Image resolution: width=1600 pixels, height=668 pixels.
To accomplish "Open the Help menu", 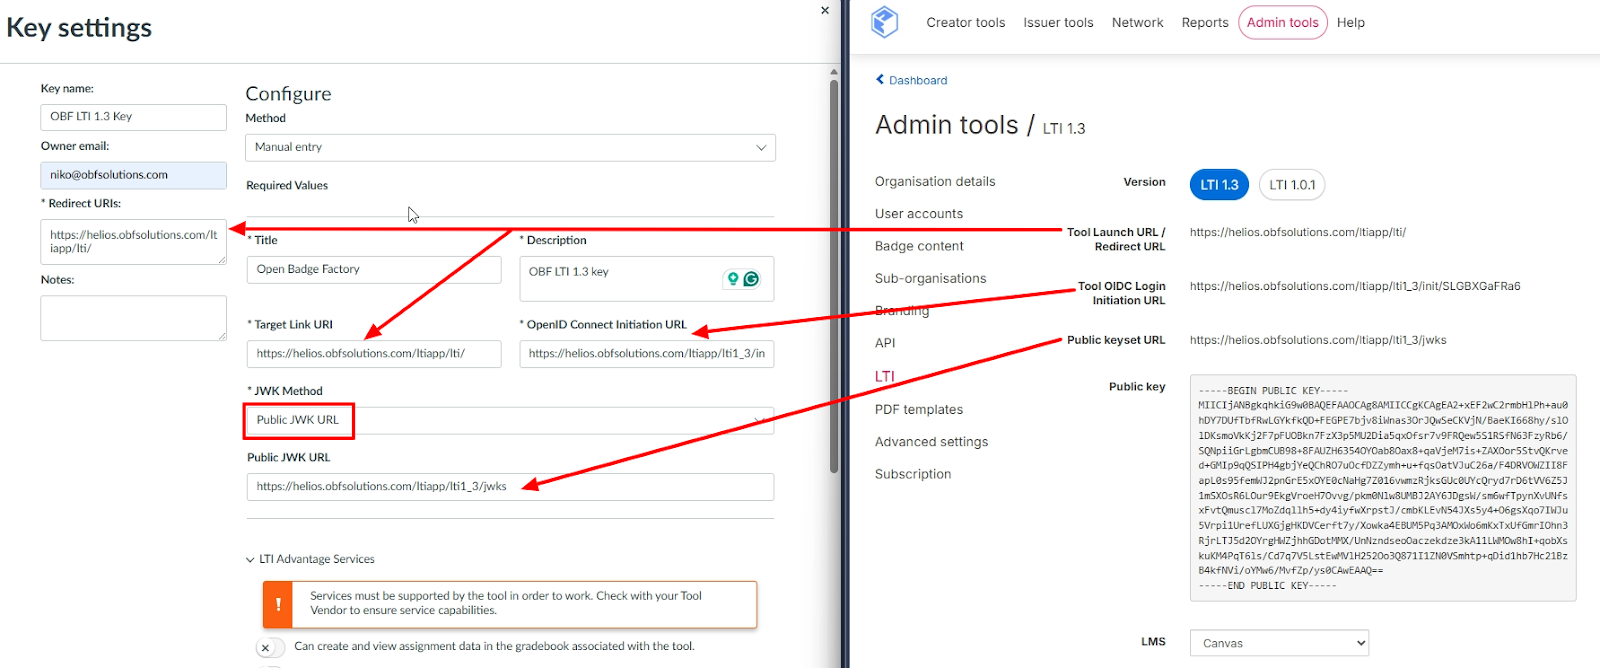I will 1350,22.
